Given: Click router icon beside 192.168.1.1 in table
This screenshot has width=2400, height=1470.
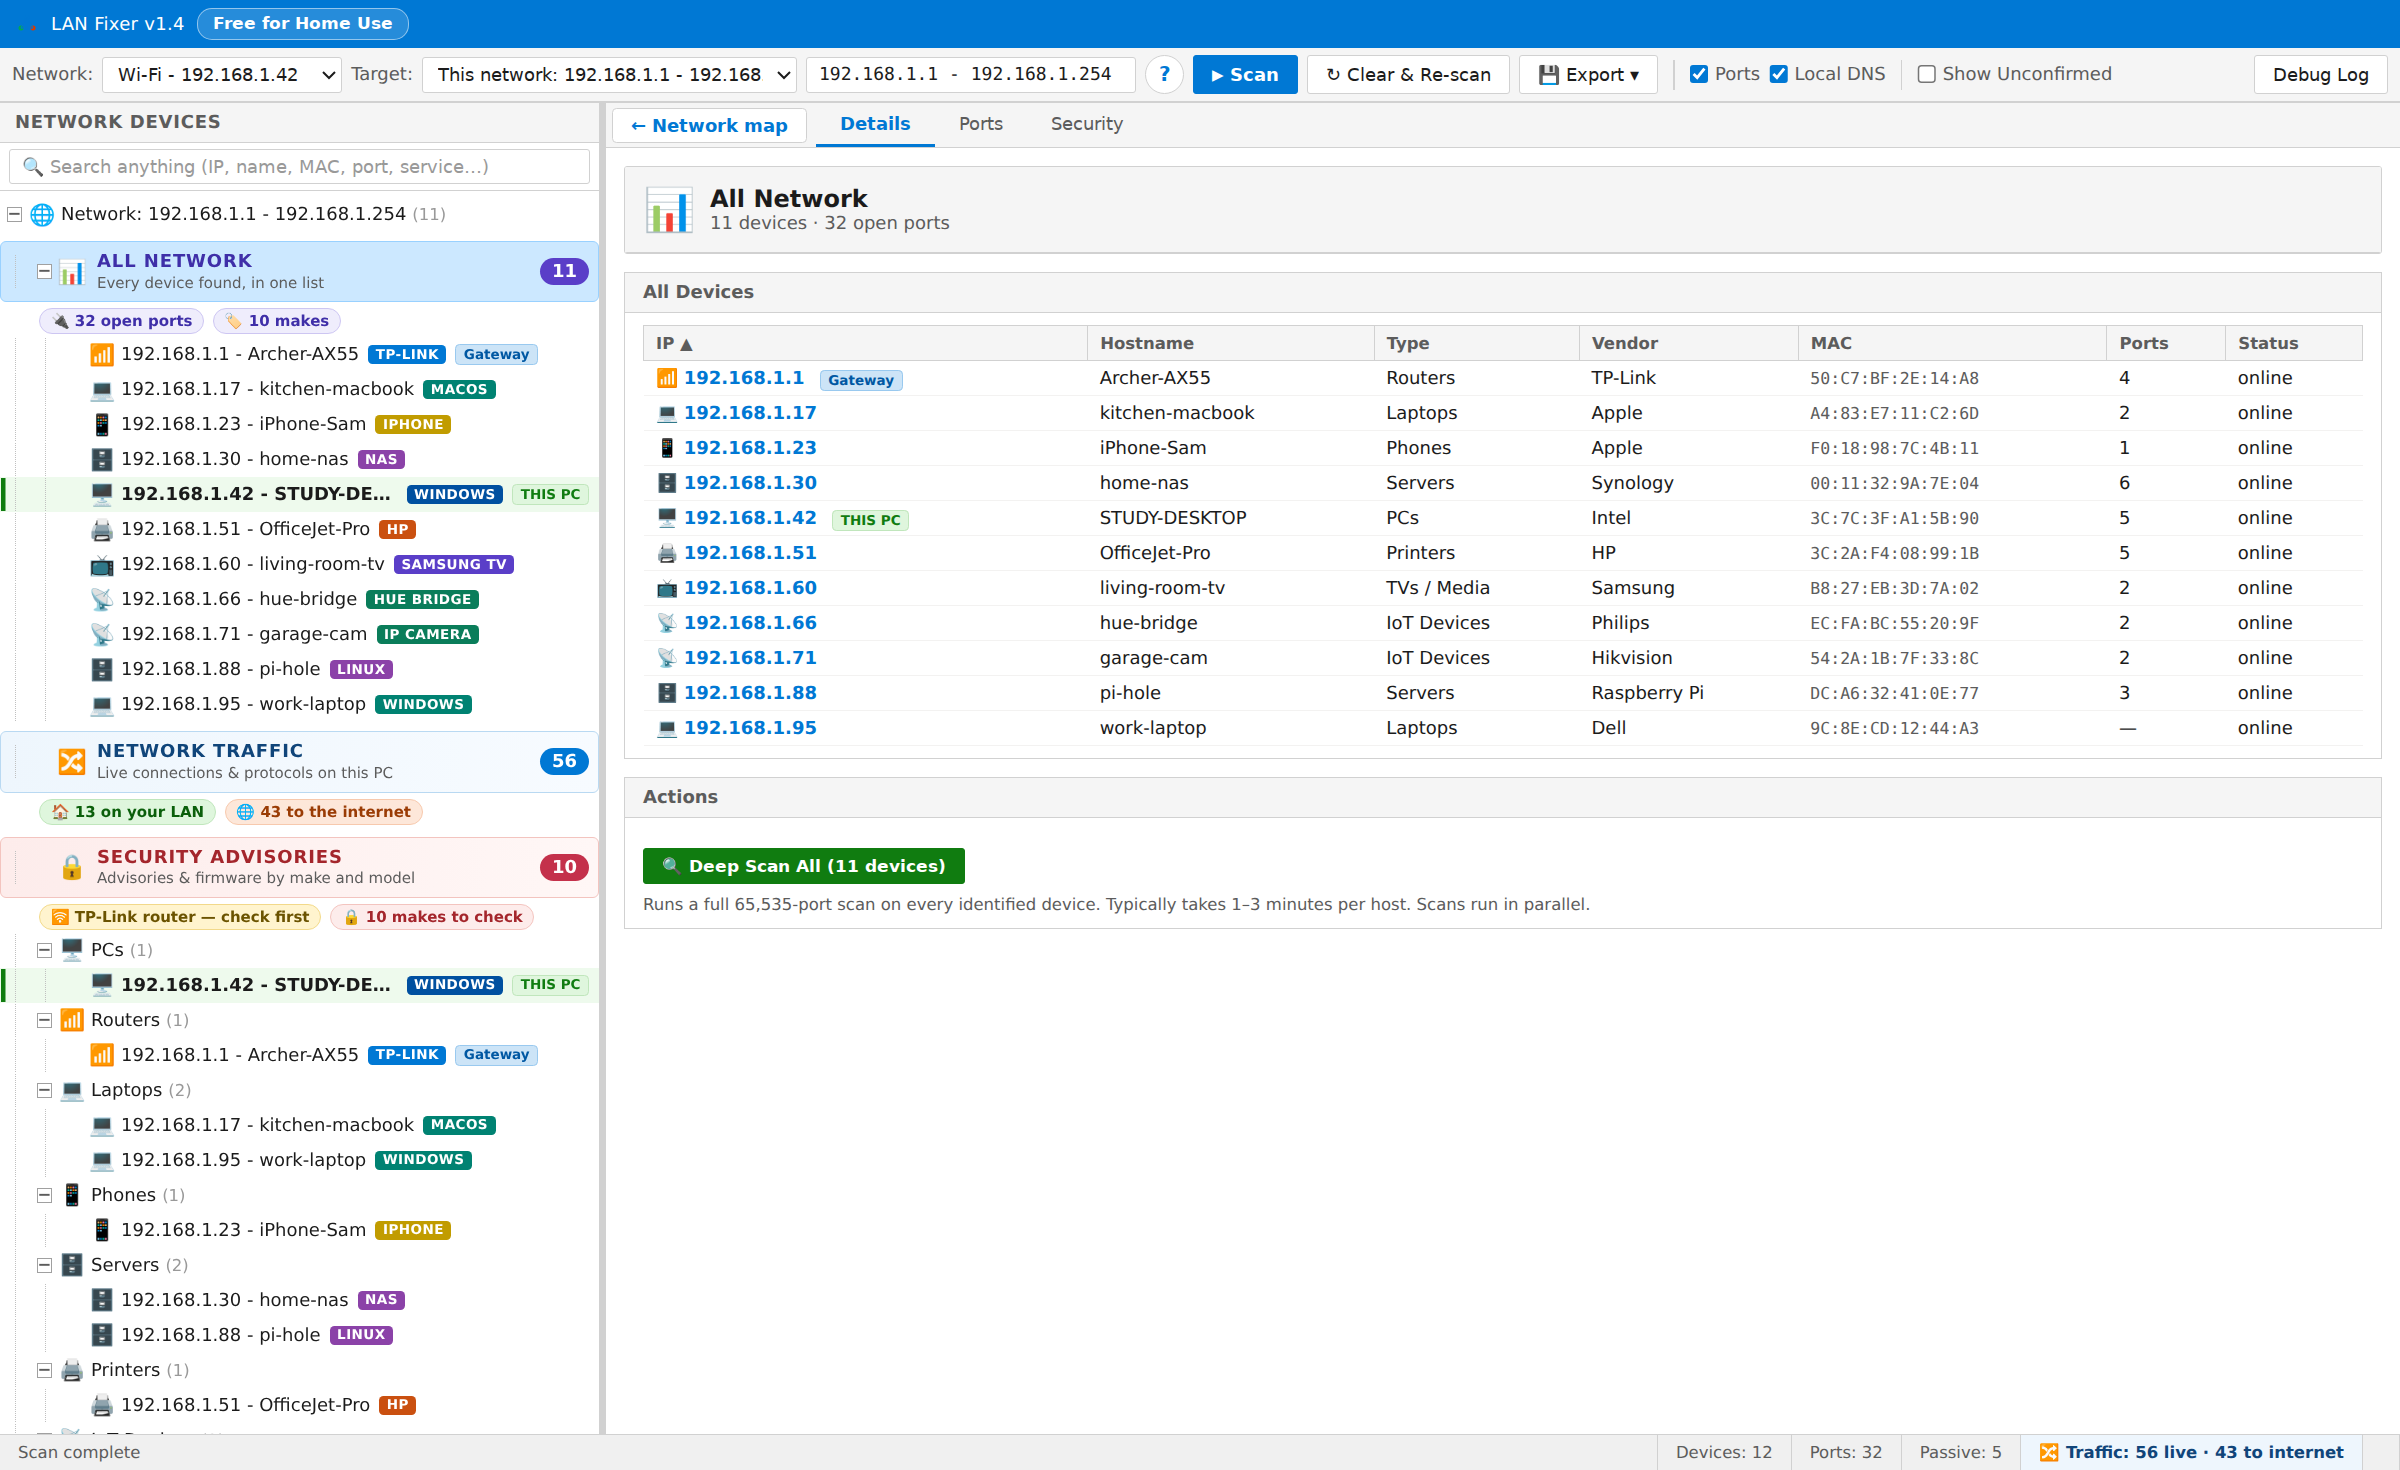Looking at the screenshot, I should point(667,378).
